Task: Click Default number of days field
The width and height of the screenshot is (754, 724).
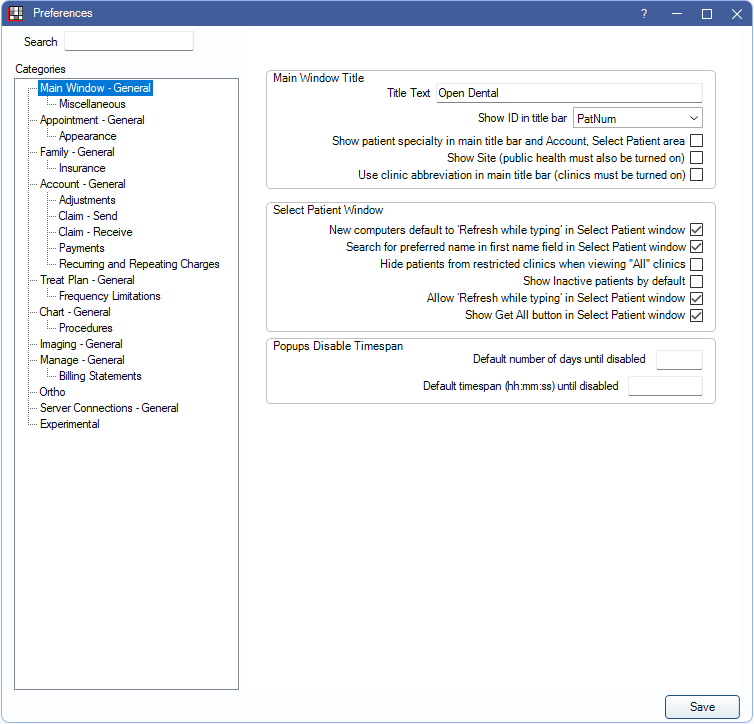Action: [679, 360]
